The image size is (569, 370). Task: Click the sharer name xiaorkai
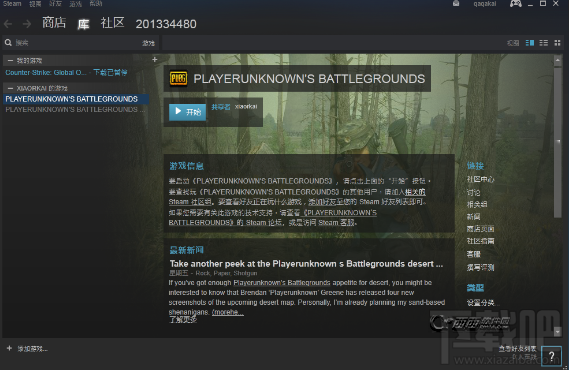point(246,107)
